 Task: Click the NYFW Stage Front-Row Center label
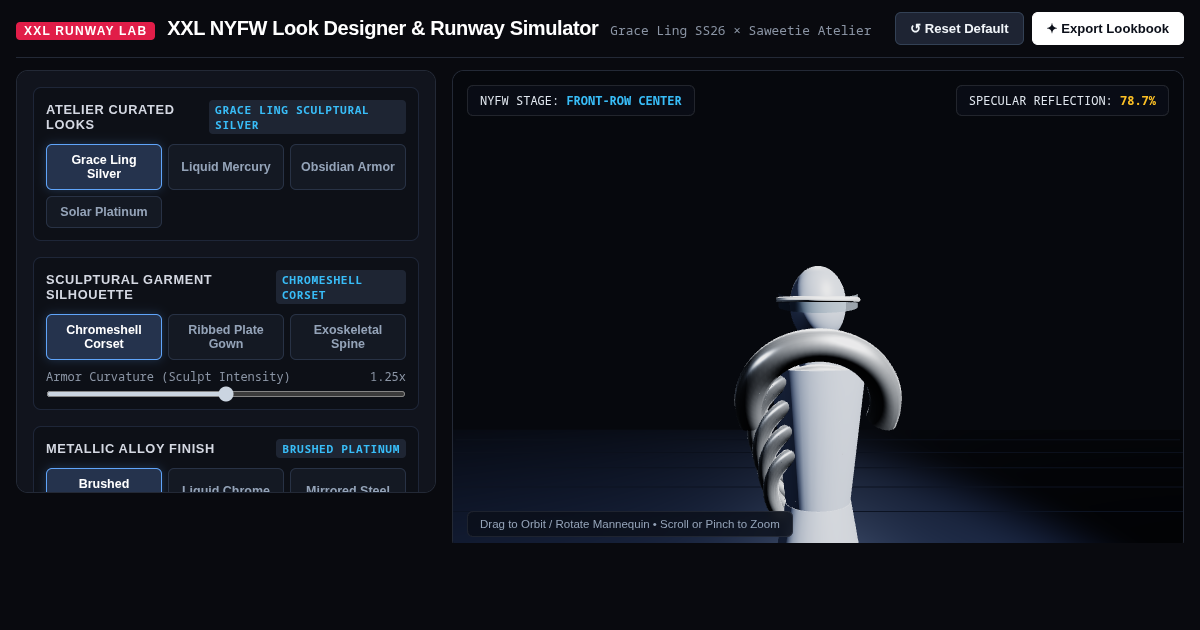581,101
